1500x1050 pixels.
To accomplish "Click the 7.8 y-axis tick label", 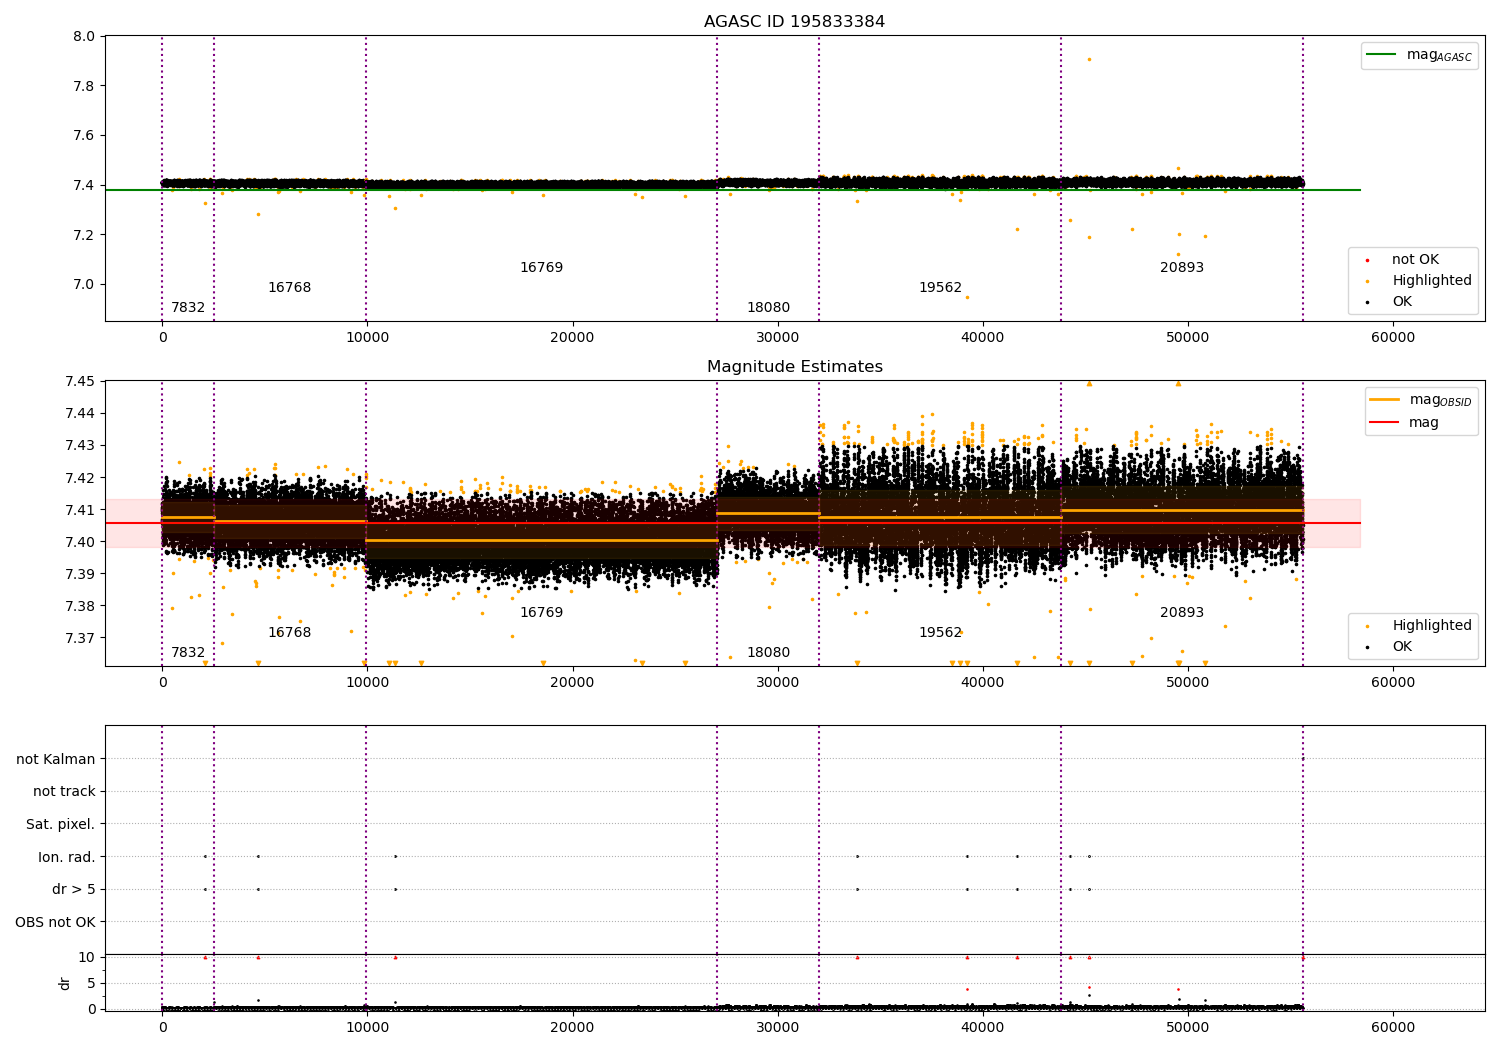I will (x=84, y=86).
